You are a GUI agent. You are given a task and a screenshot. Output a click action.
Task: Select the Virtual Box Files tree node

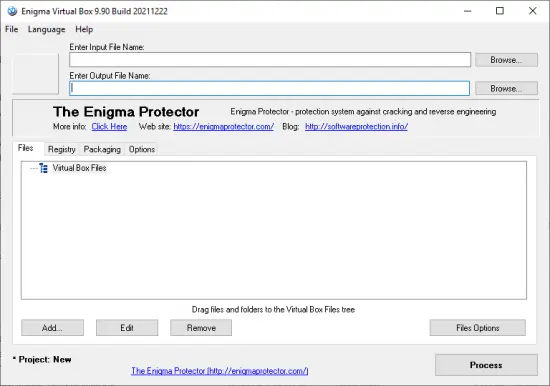79,168
